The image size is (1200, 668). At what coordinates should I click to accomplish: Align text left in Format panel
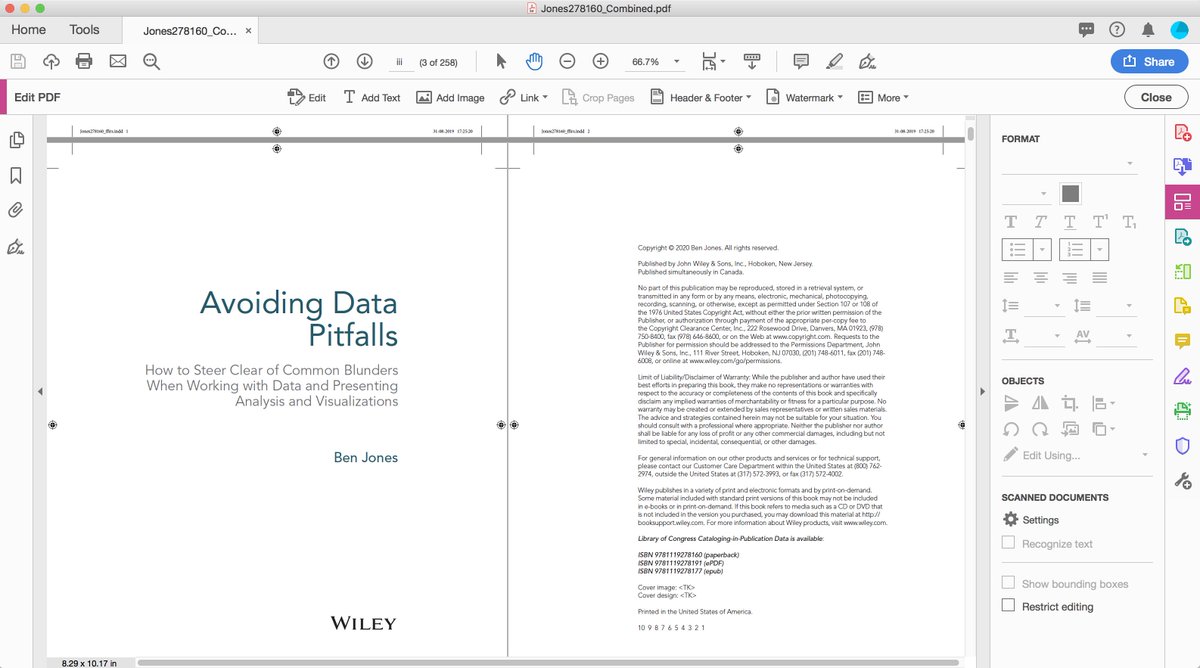point(1011,277)
